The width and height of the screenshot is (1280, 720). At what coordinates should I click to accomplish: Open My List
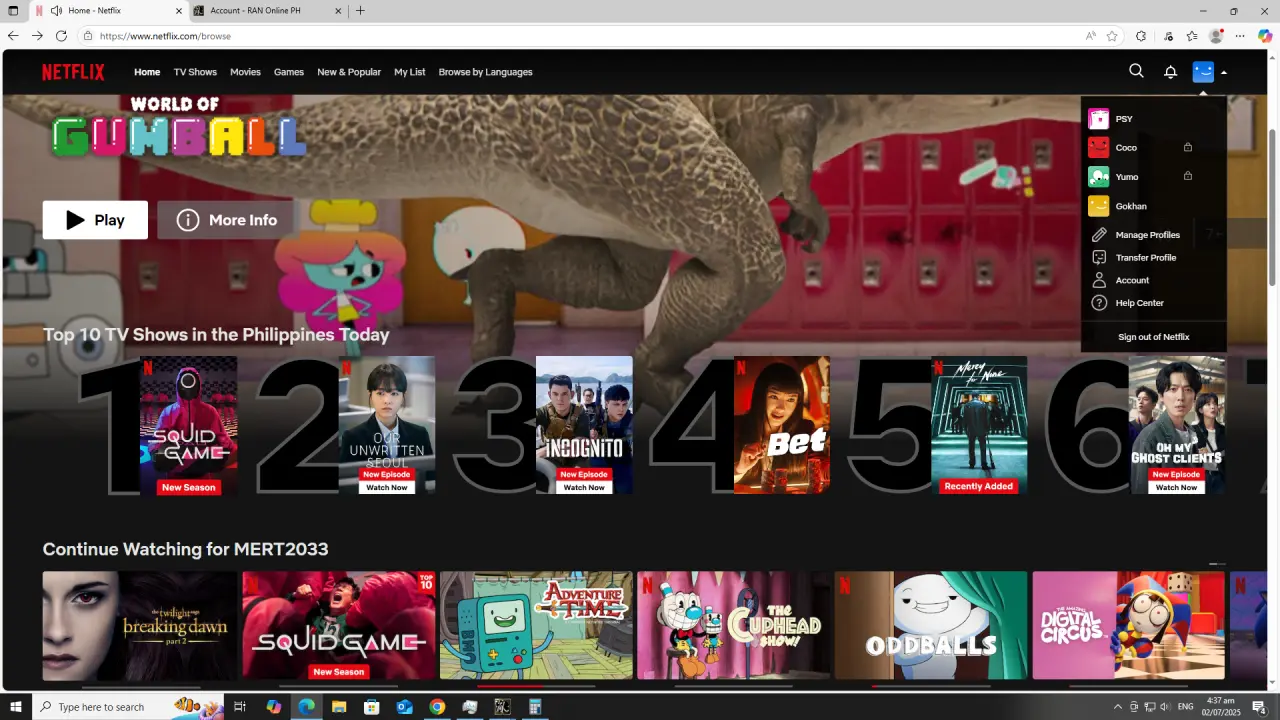pos(410,72)
